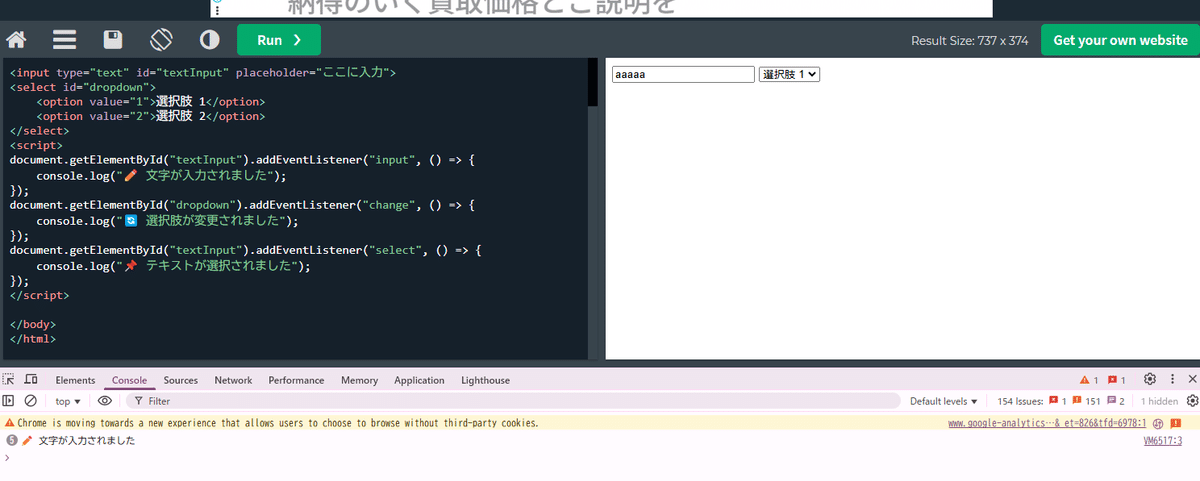Run the code with the Run button
This screenshot has height=481, width=1200.
[x=279, y=40]
